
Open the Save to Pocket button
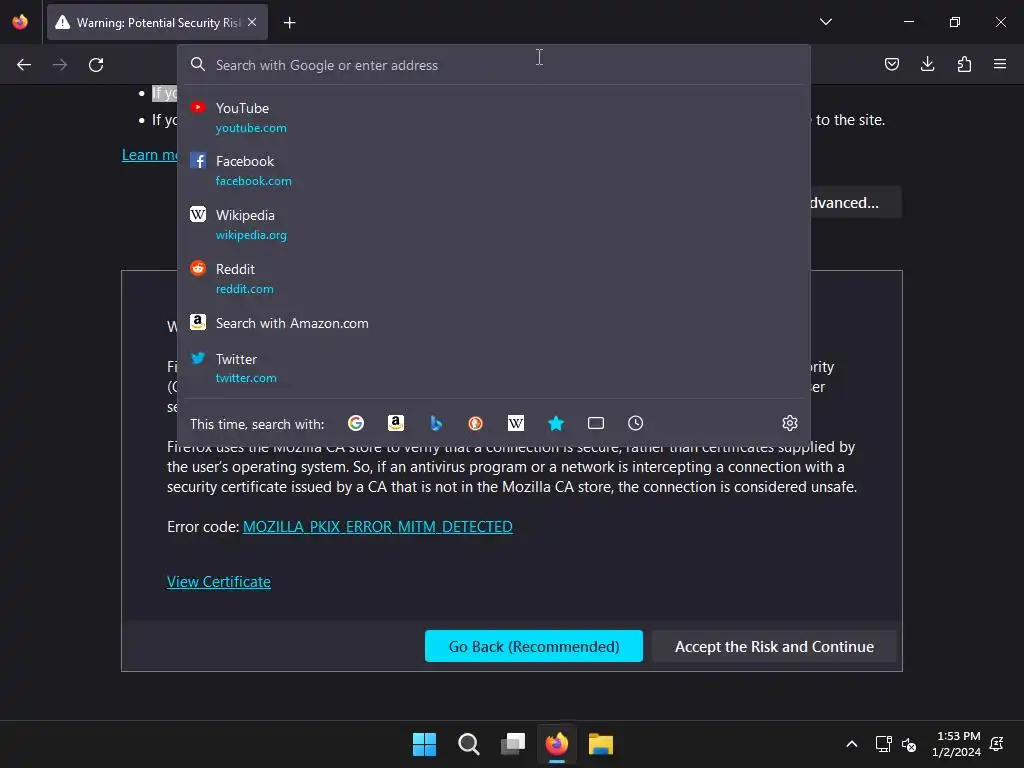coord(891,64)
